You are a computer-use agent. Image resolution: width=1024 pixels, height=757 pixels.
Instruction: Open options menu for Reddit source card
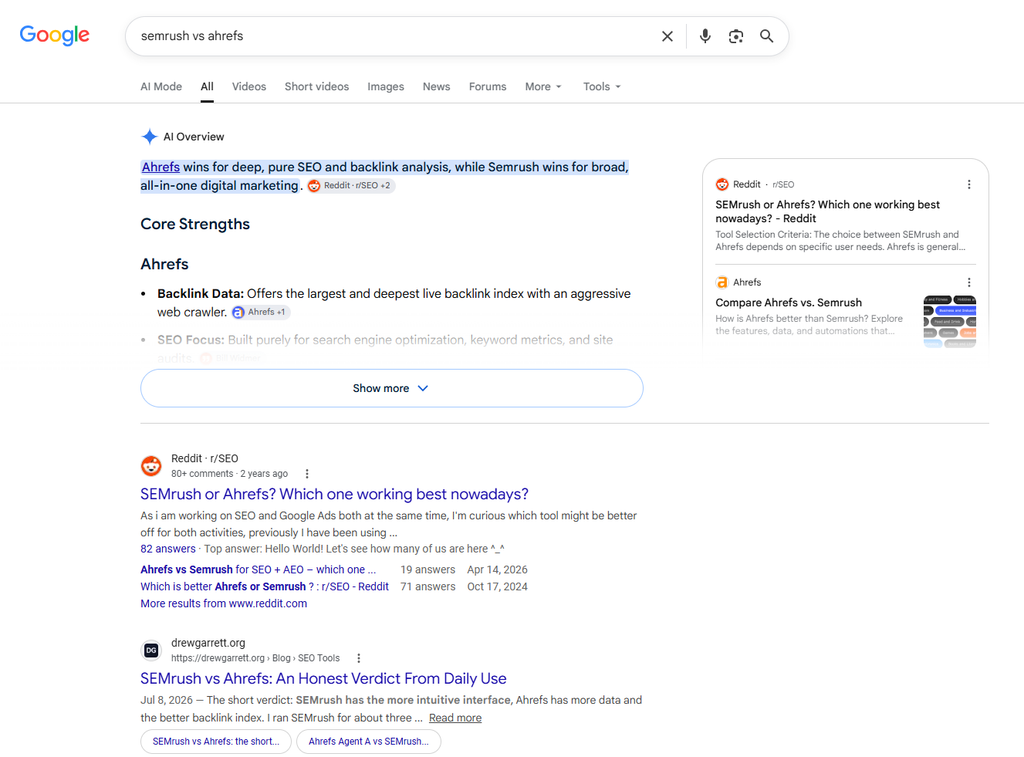pyautogui.click(x=969, y=185)
